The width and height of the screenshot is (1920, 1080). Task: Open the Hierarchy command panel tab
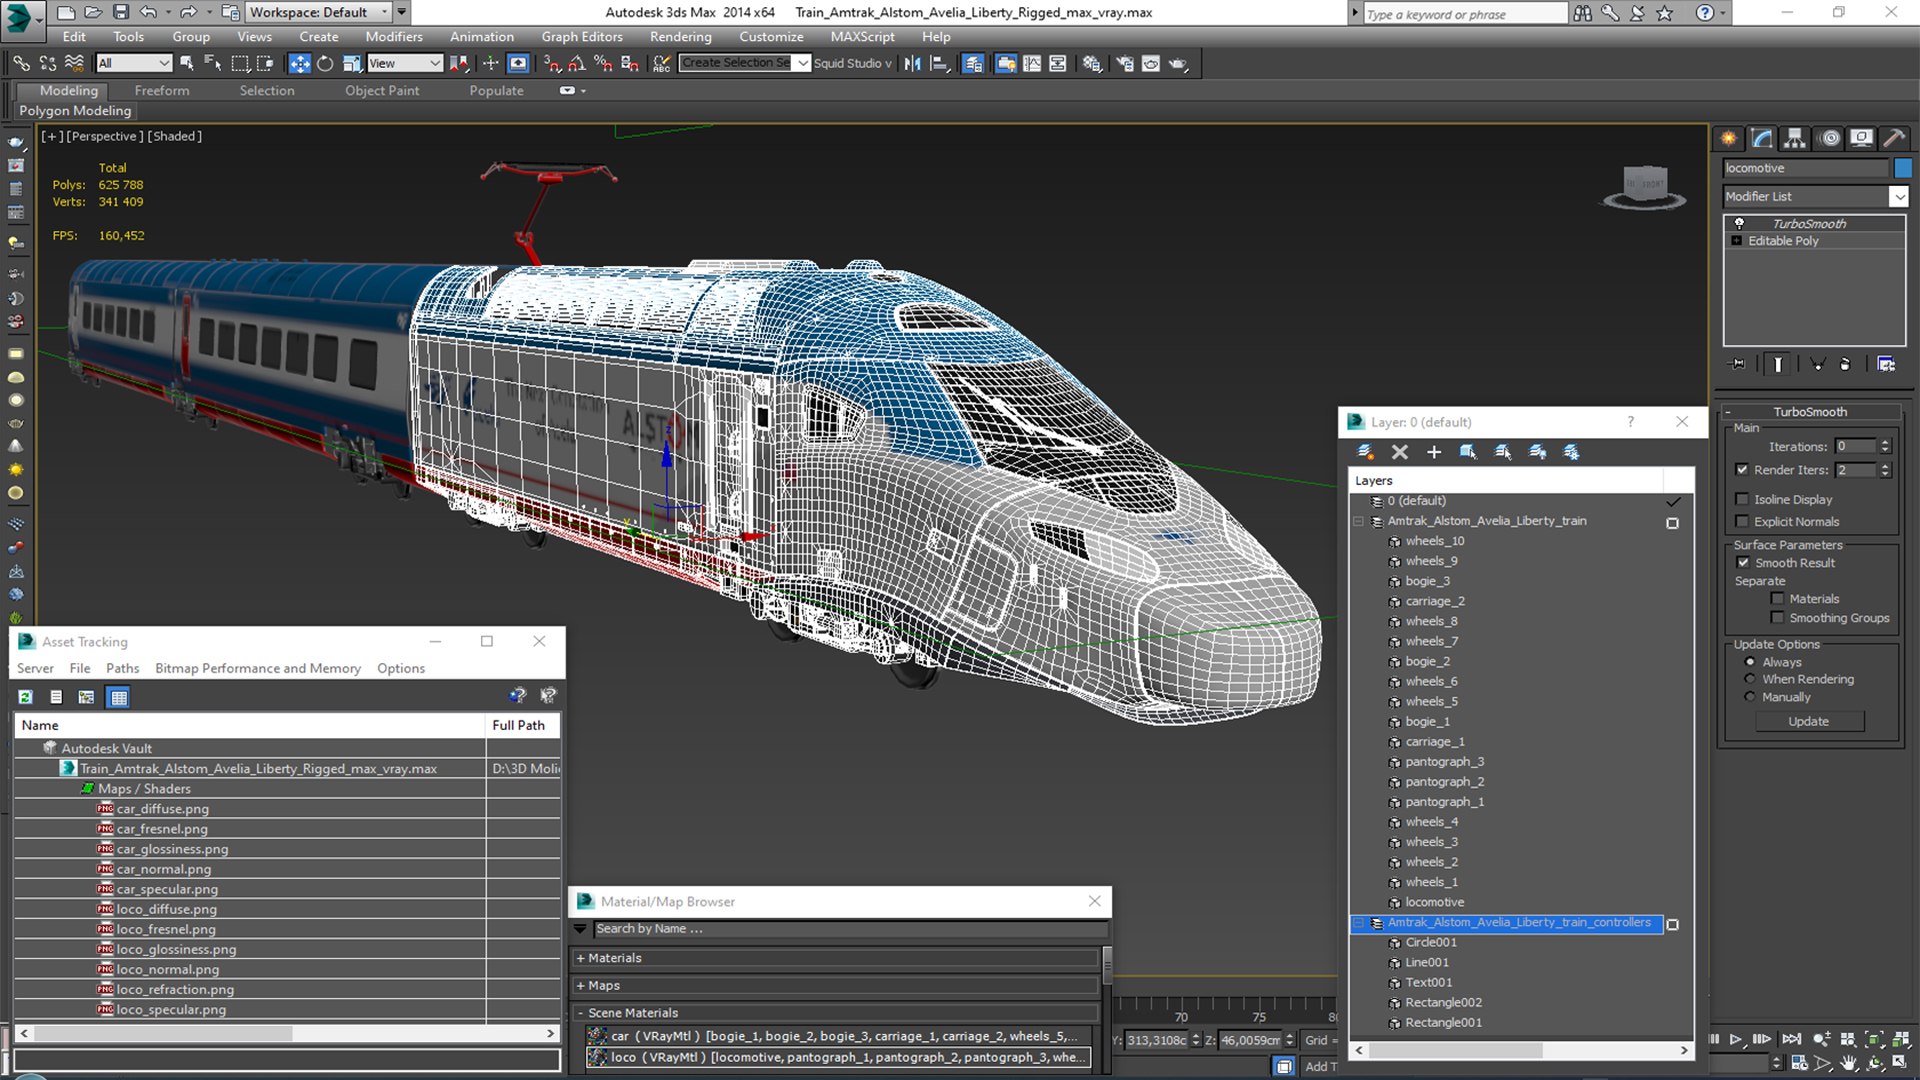[1795, 138]
